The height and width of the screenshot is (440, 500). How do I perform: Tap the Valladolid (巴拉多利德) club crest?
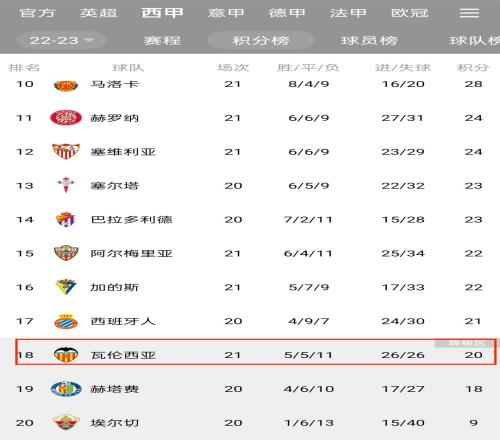click(x=66, y=219)
